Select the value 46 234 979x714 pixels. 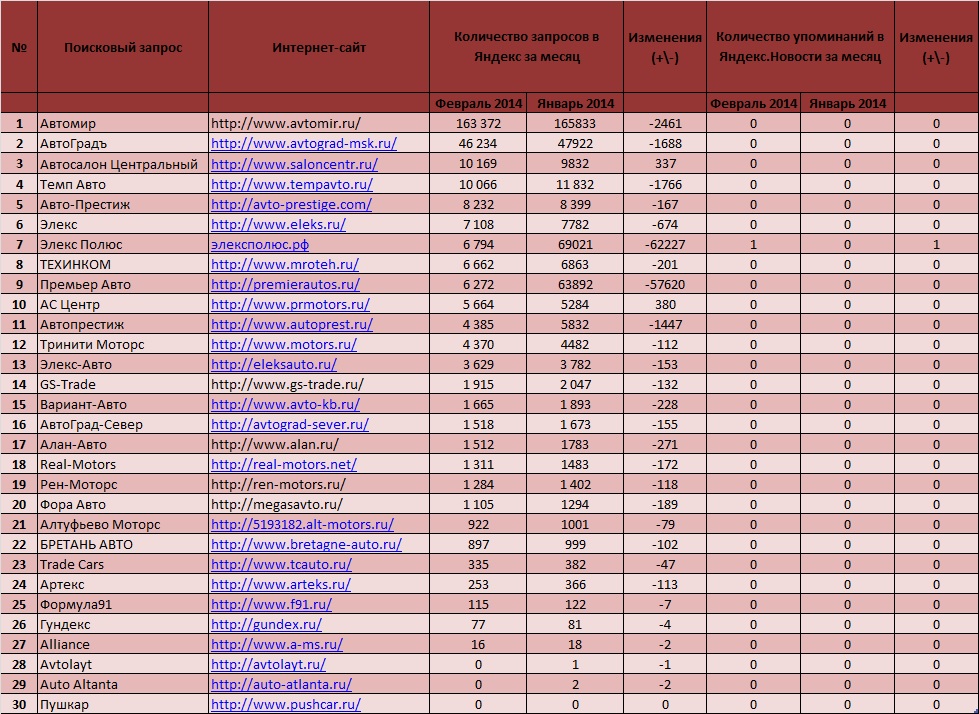[478, 144]
